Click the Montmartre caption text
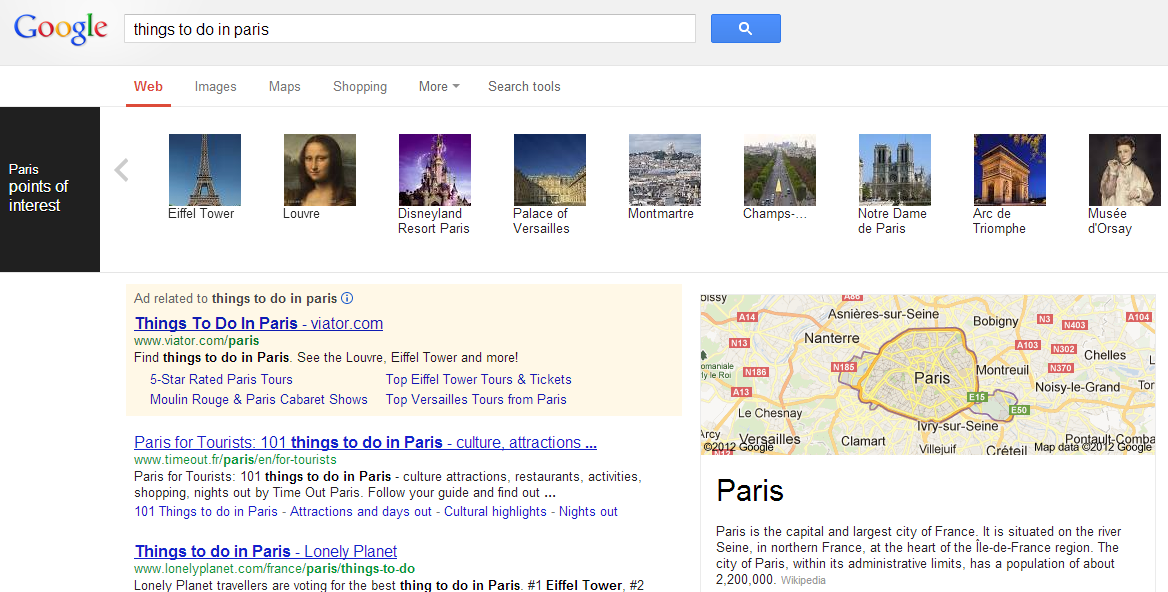 [x=661, y=214]
